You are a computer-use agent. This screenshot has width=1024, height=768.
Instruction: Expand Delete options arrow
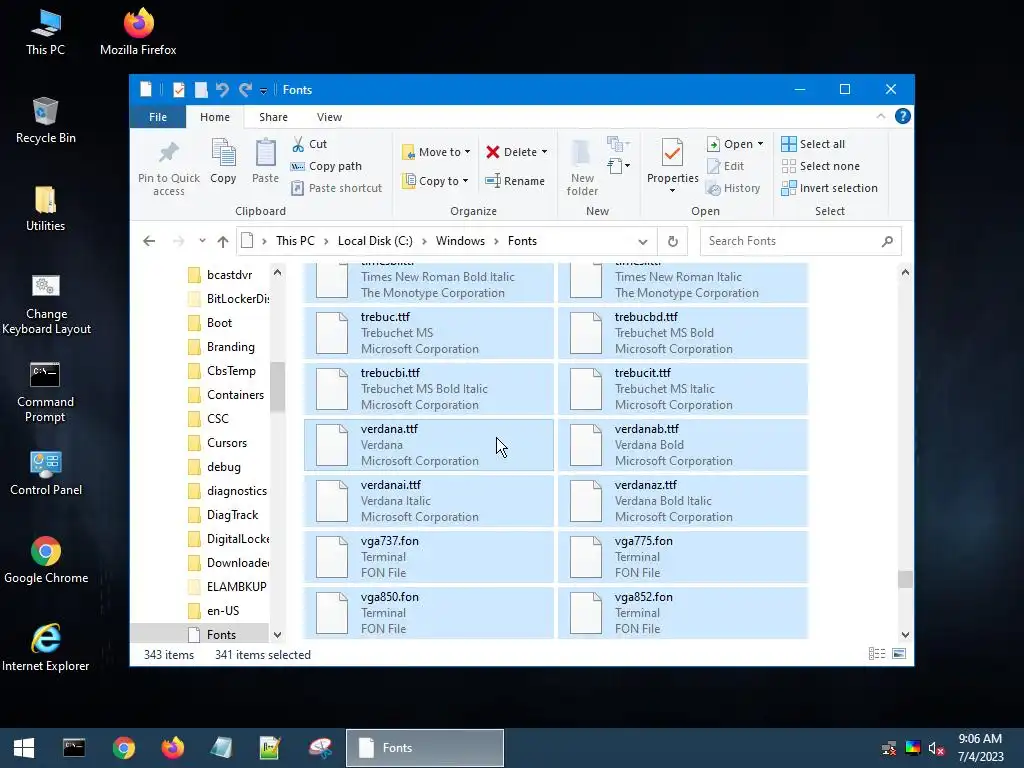(x=544, y=152)
